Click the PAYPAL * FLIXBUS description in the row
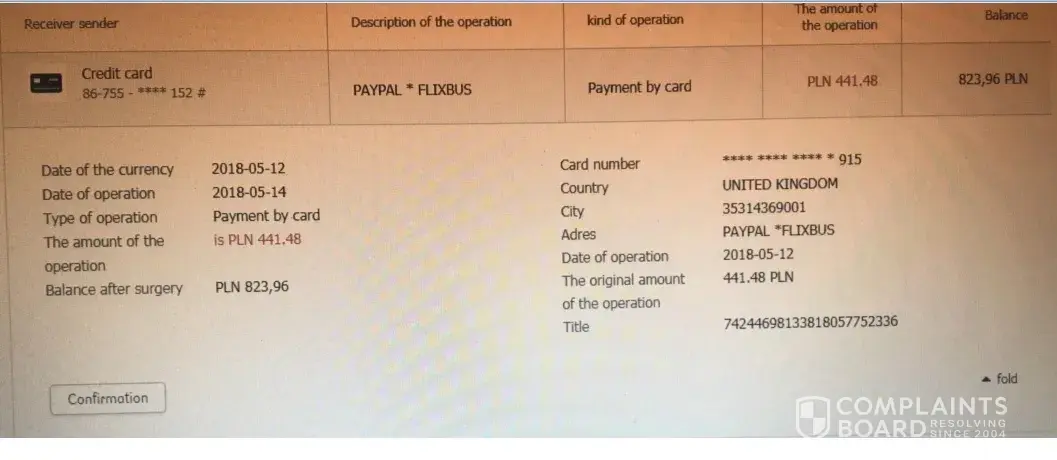The width and height of the screenshot is (1057, 460). coord(412,89)
